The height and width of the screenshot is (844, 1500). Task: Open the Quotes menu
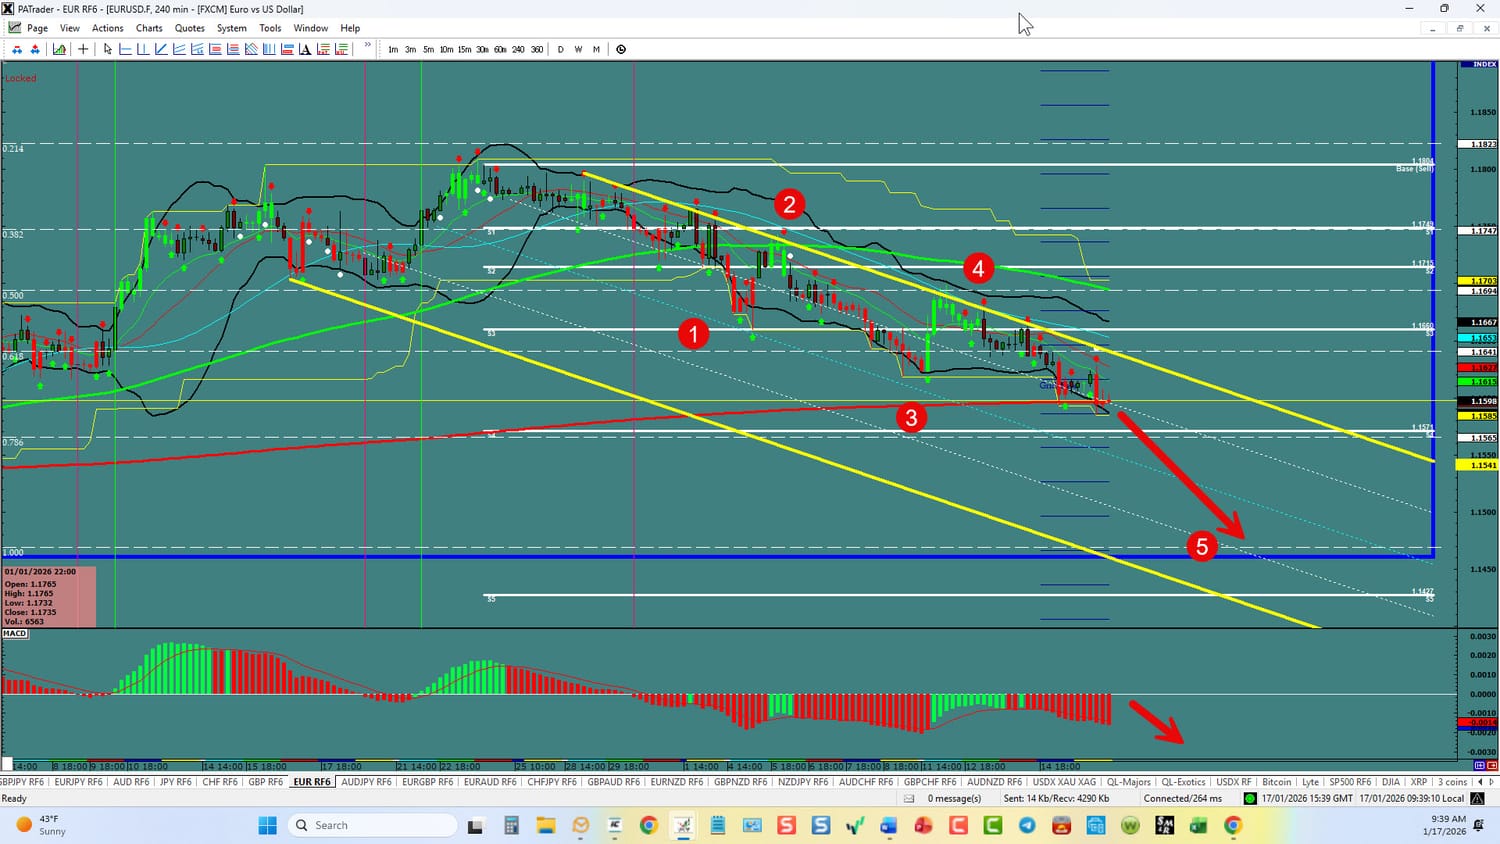click(x=189, y=28)
